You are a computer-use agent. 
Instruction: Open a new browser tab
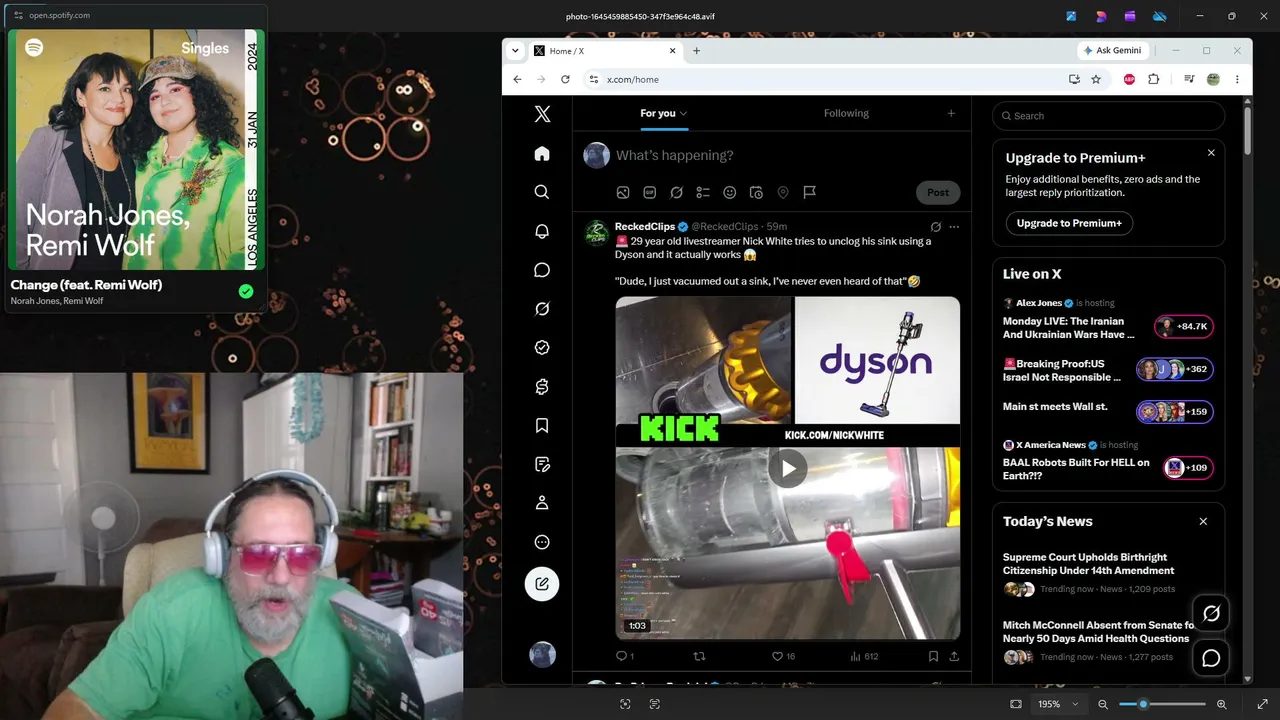pos(696,51)
